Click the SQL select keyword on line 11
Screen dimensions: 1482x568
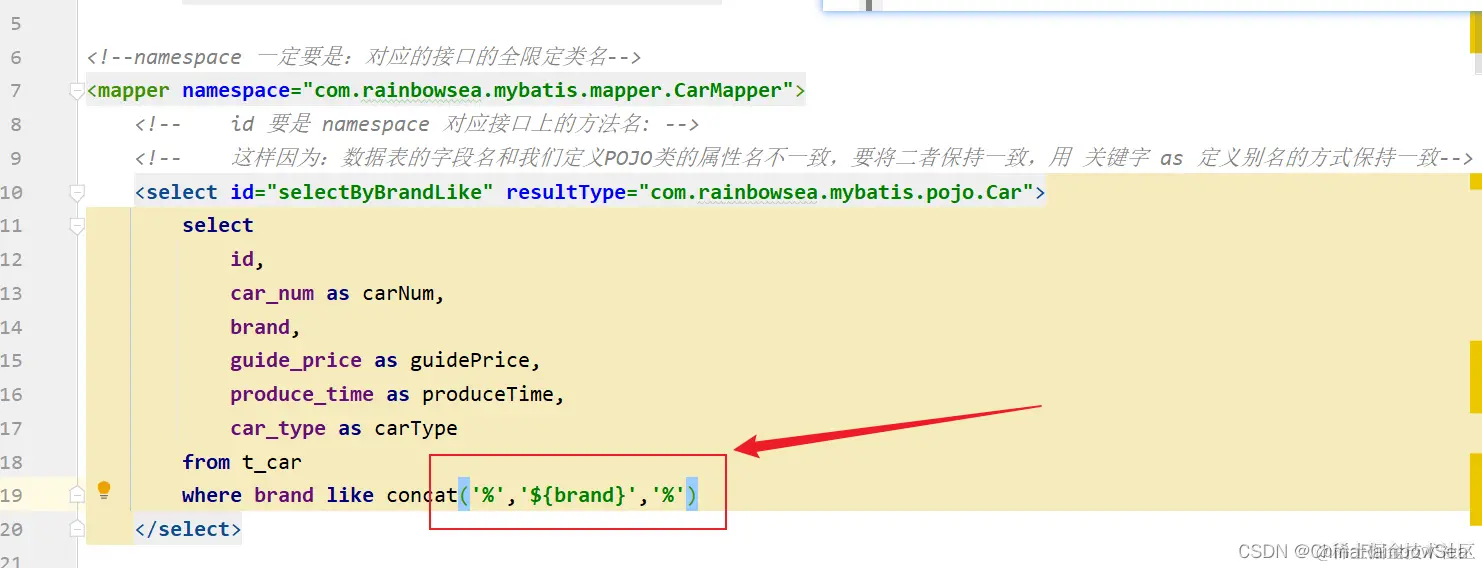pyautogui.click(x=218, y=226)
